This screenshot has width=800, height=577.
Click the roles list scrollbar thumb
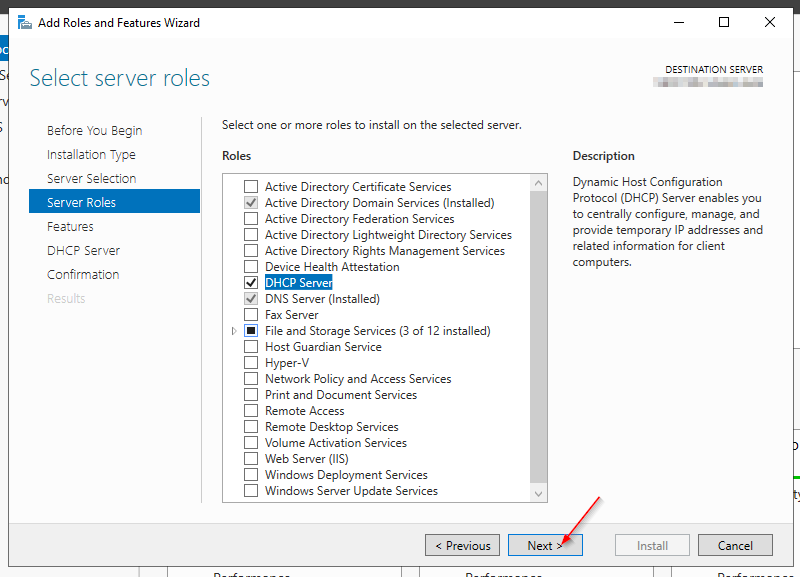[538, 337]
